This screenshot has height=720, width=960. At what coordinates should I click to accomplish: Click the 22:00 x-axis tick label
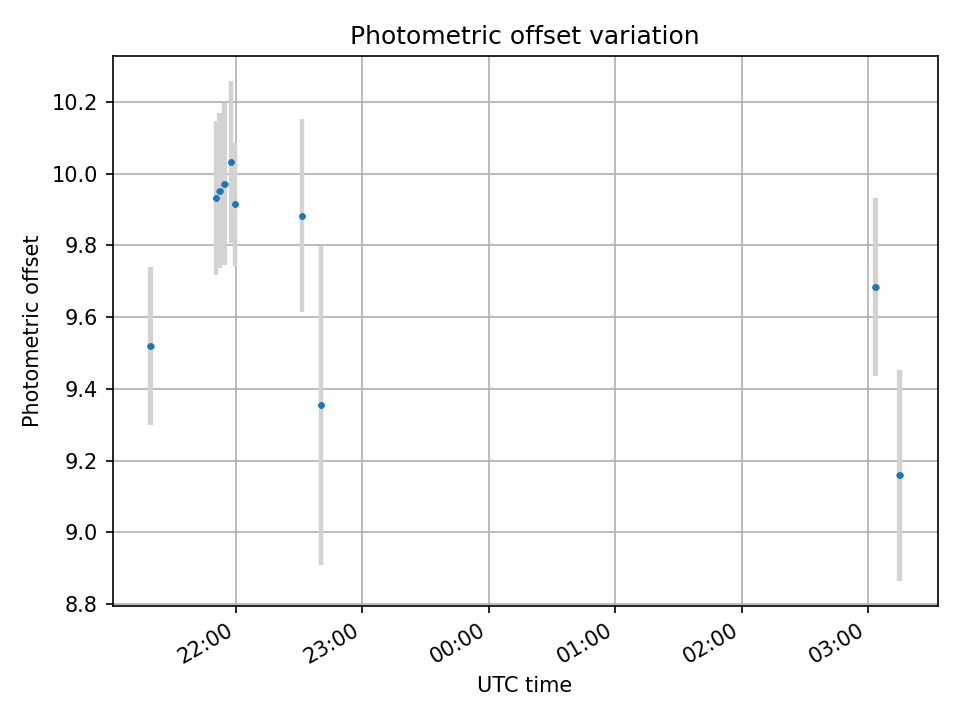(x=207, y=644)
